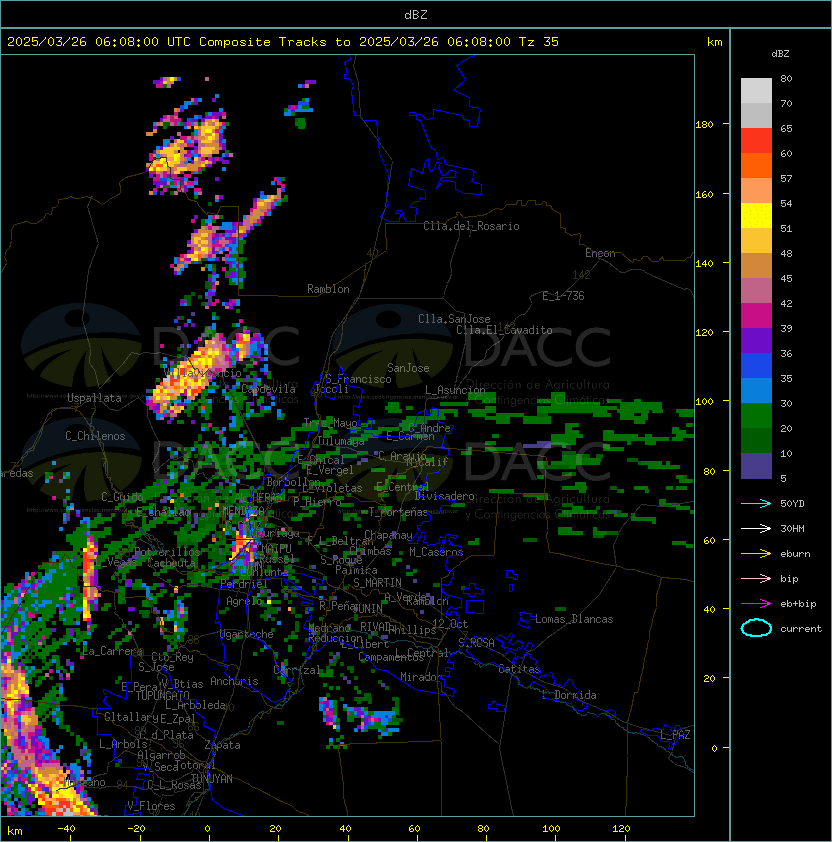Select the light gray 80 dBZ swatch

pos(756,91)
